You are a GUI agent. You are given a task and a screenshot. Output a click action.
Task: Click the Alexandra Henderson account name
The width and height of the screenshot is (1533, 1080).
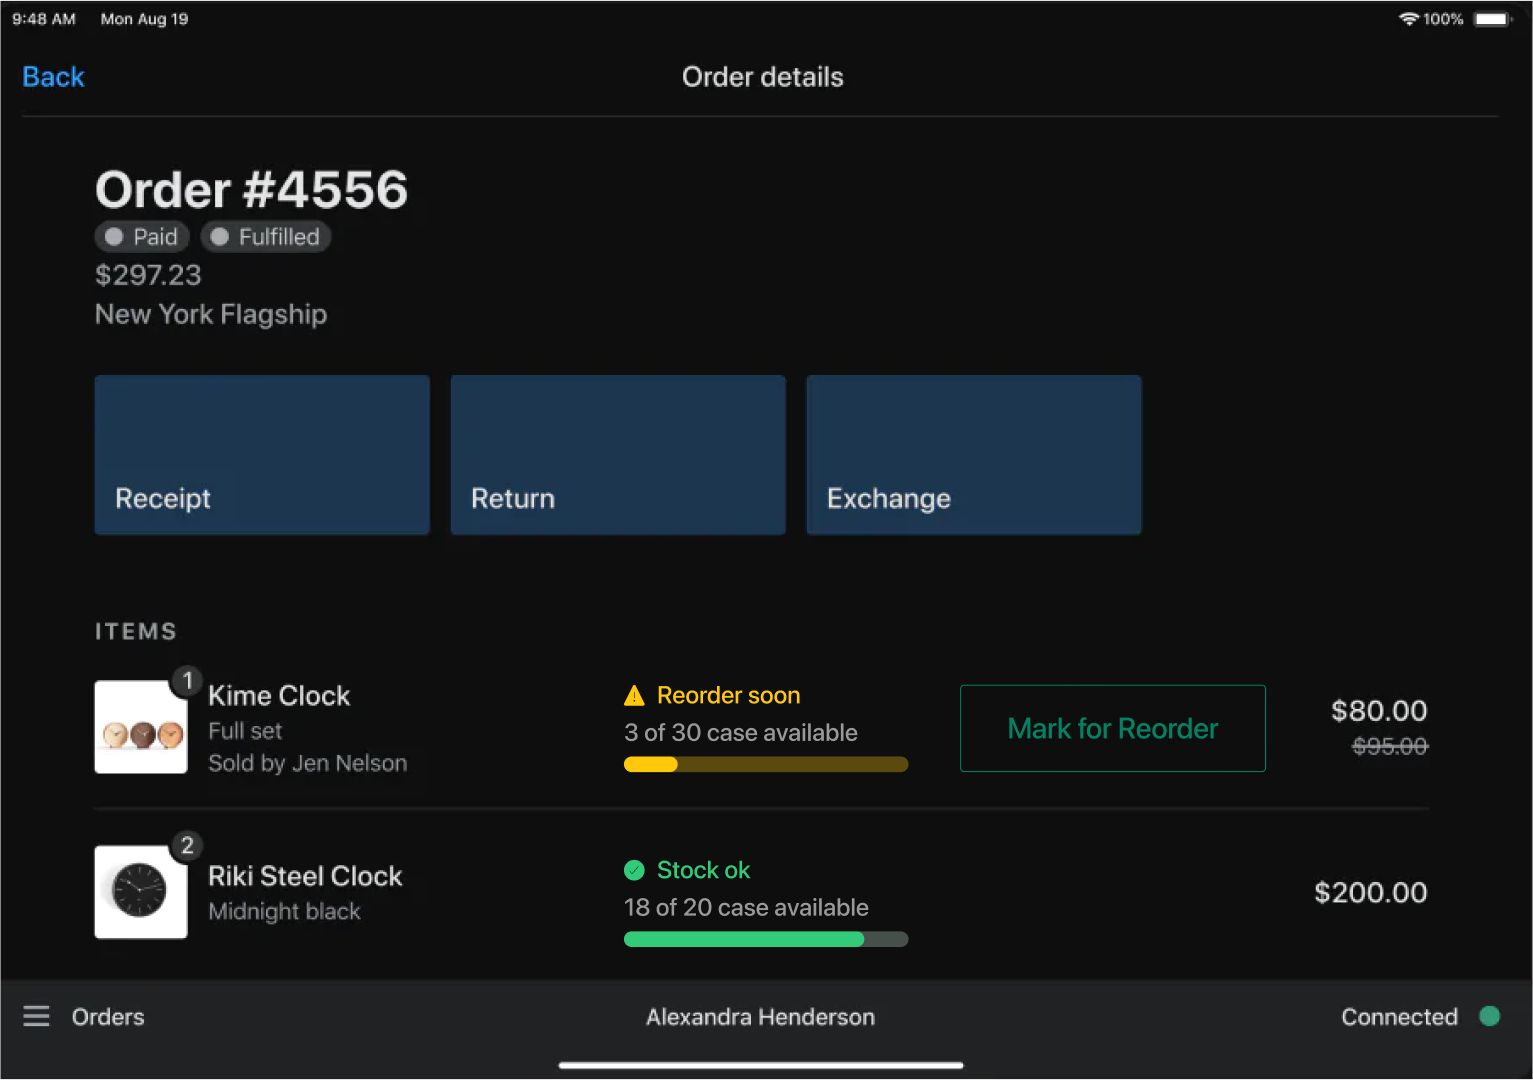[x=760, y=1016]
